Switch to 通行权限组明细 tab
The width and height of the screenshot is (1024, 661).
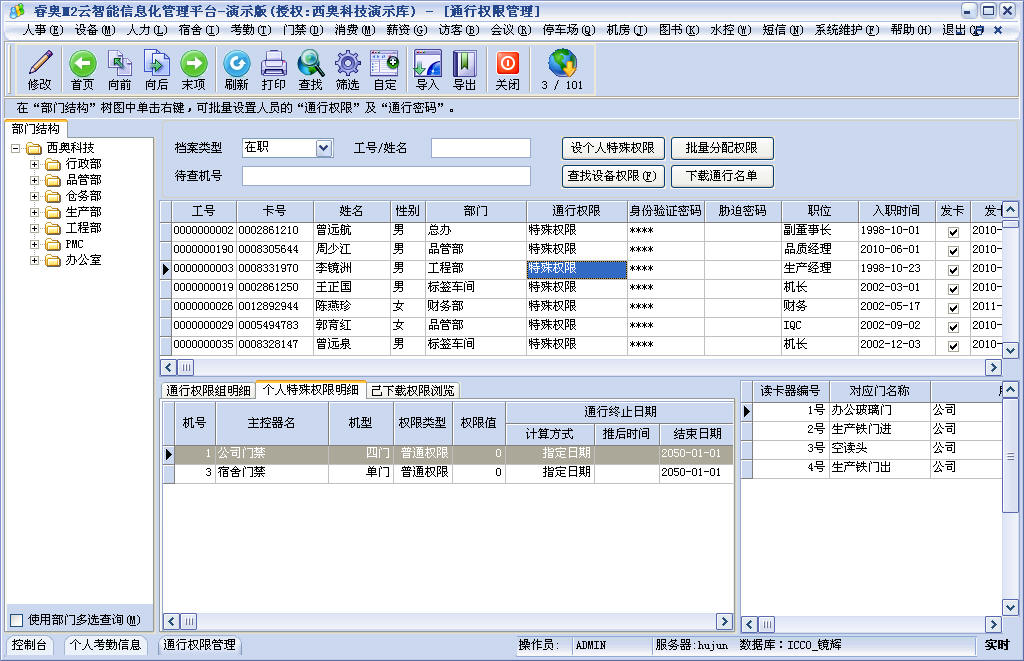click(x=208, y=390)
